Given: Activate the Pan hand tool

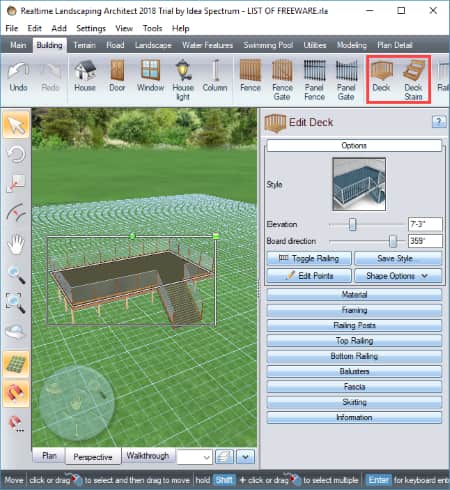Looking at the screenshot, I should [16, 244].
